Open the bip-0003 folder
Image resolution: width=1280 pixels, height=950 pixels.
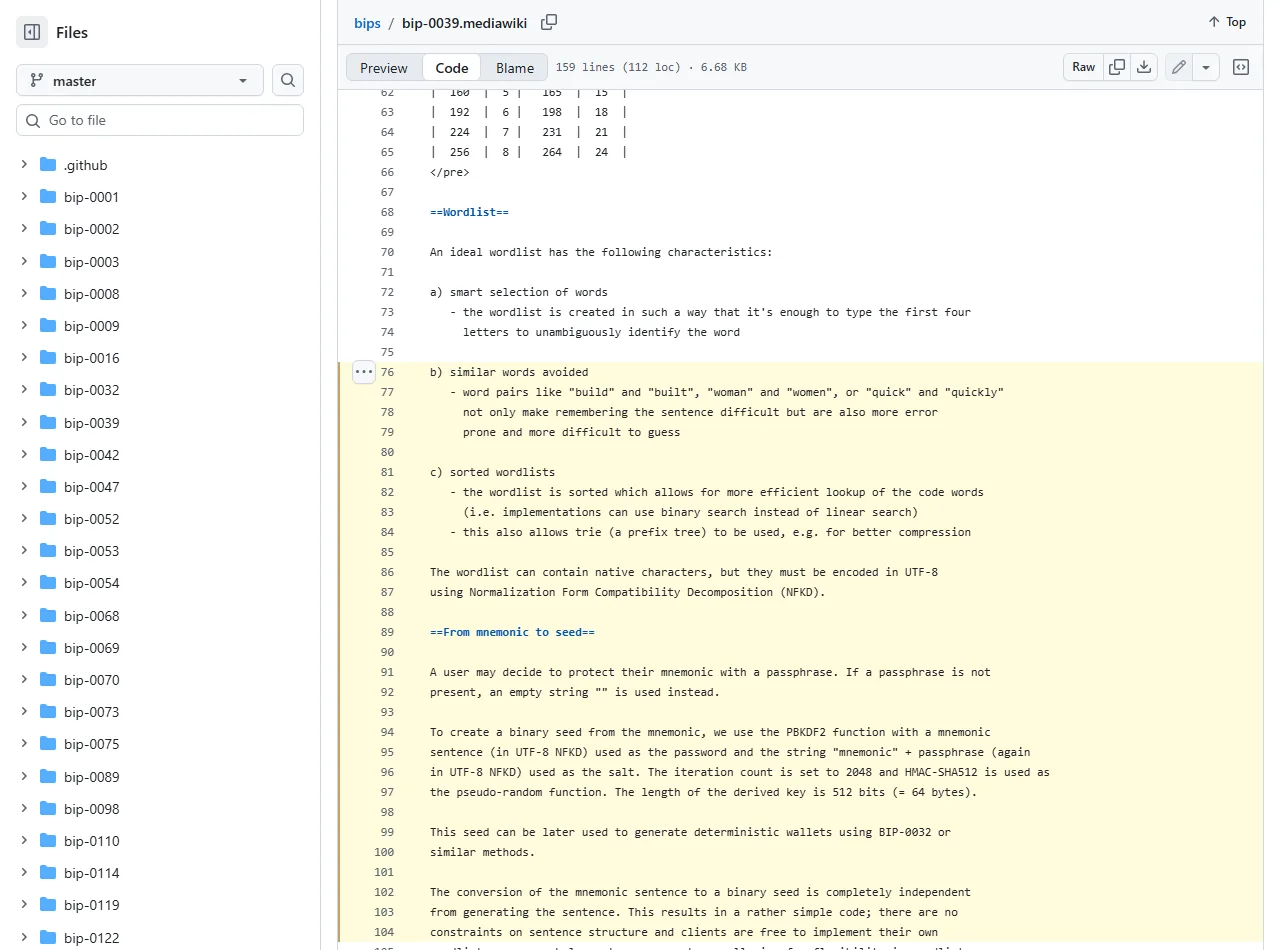(91, 262)
